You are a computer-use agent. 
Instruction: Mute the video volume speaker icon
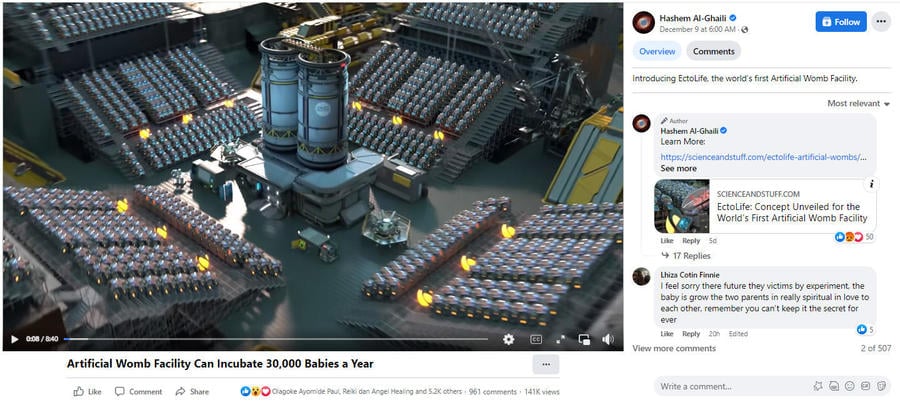click(608, 340)
